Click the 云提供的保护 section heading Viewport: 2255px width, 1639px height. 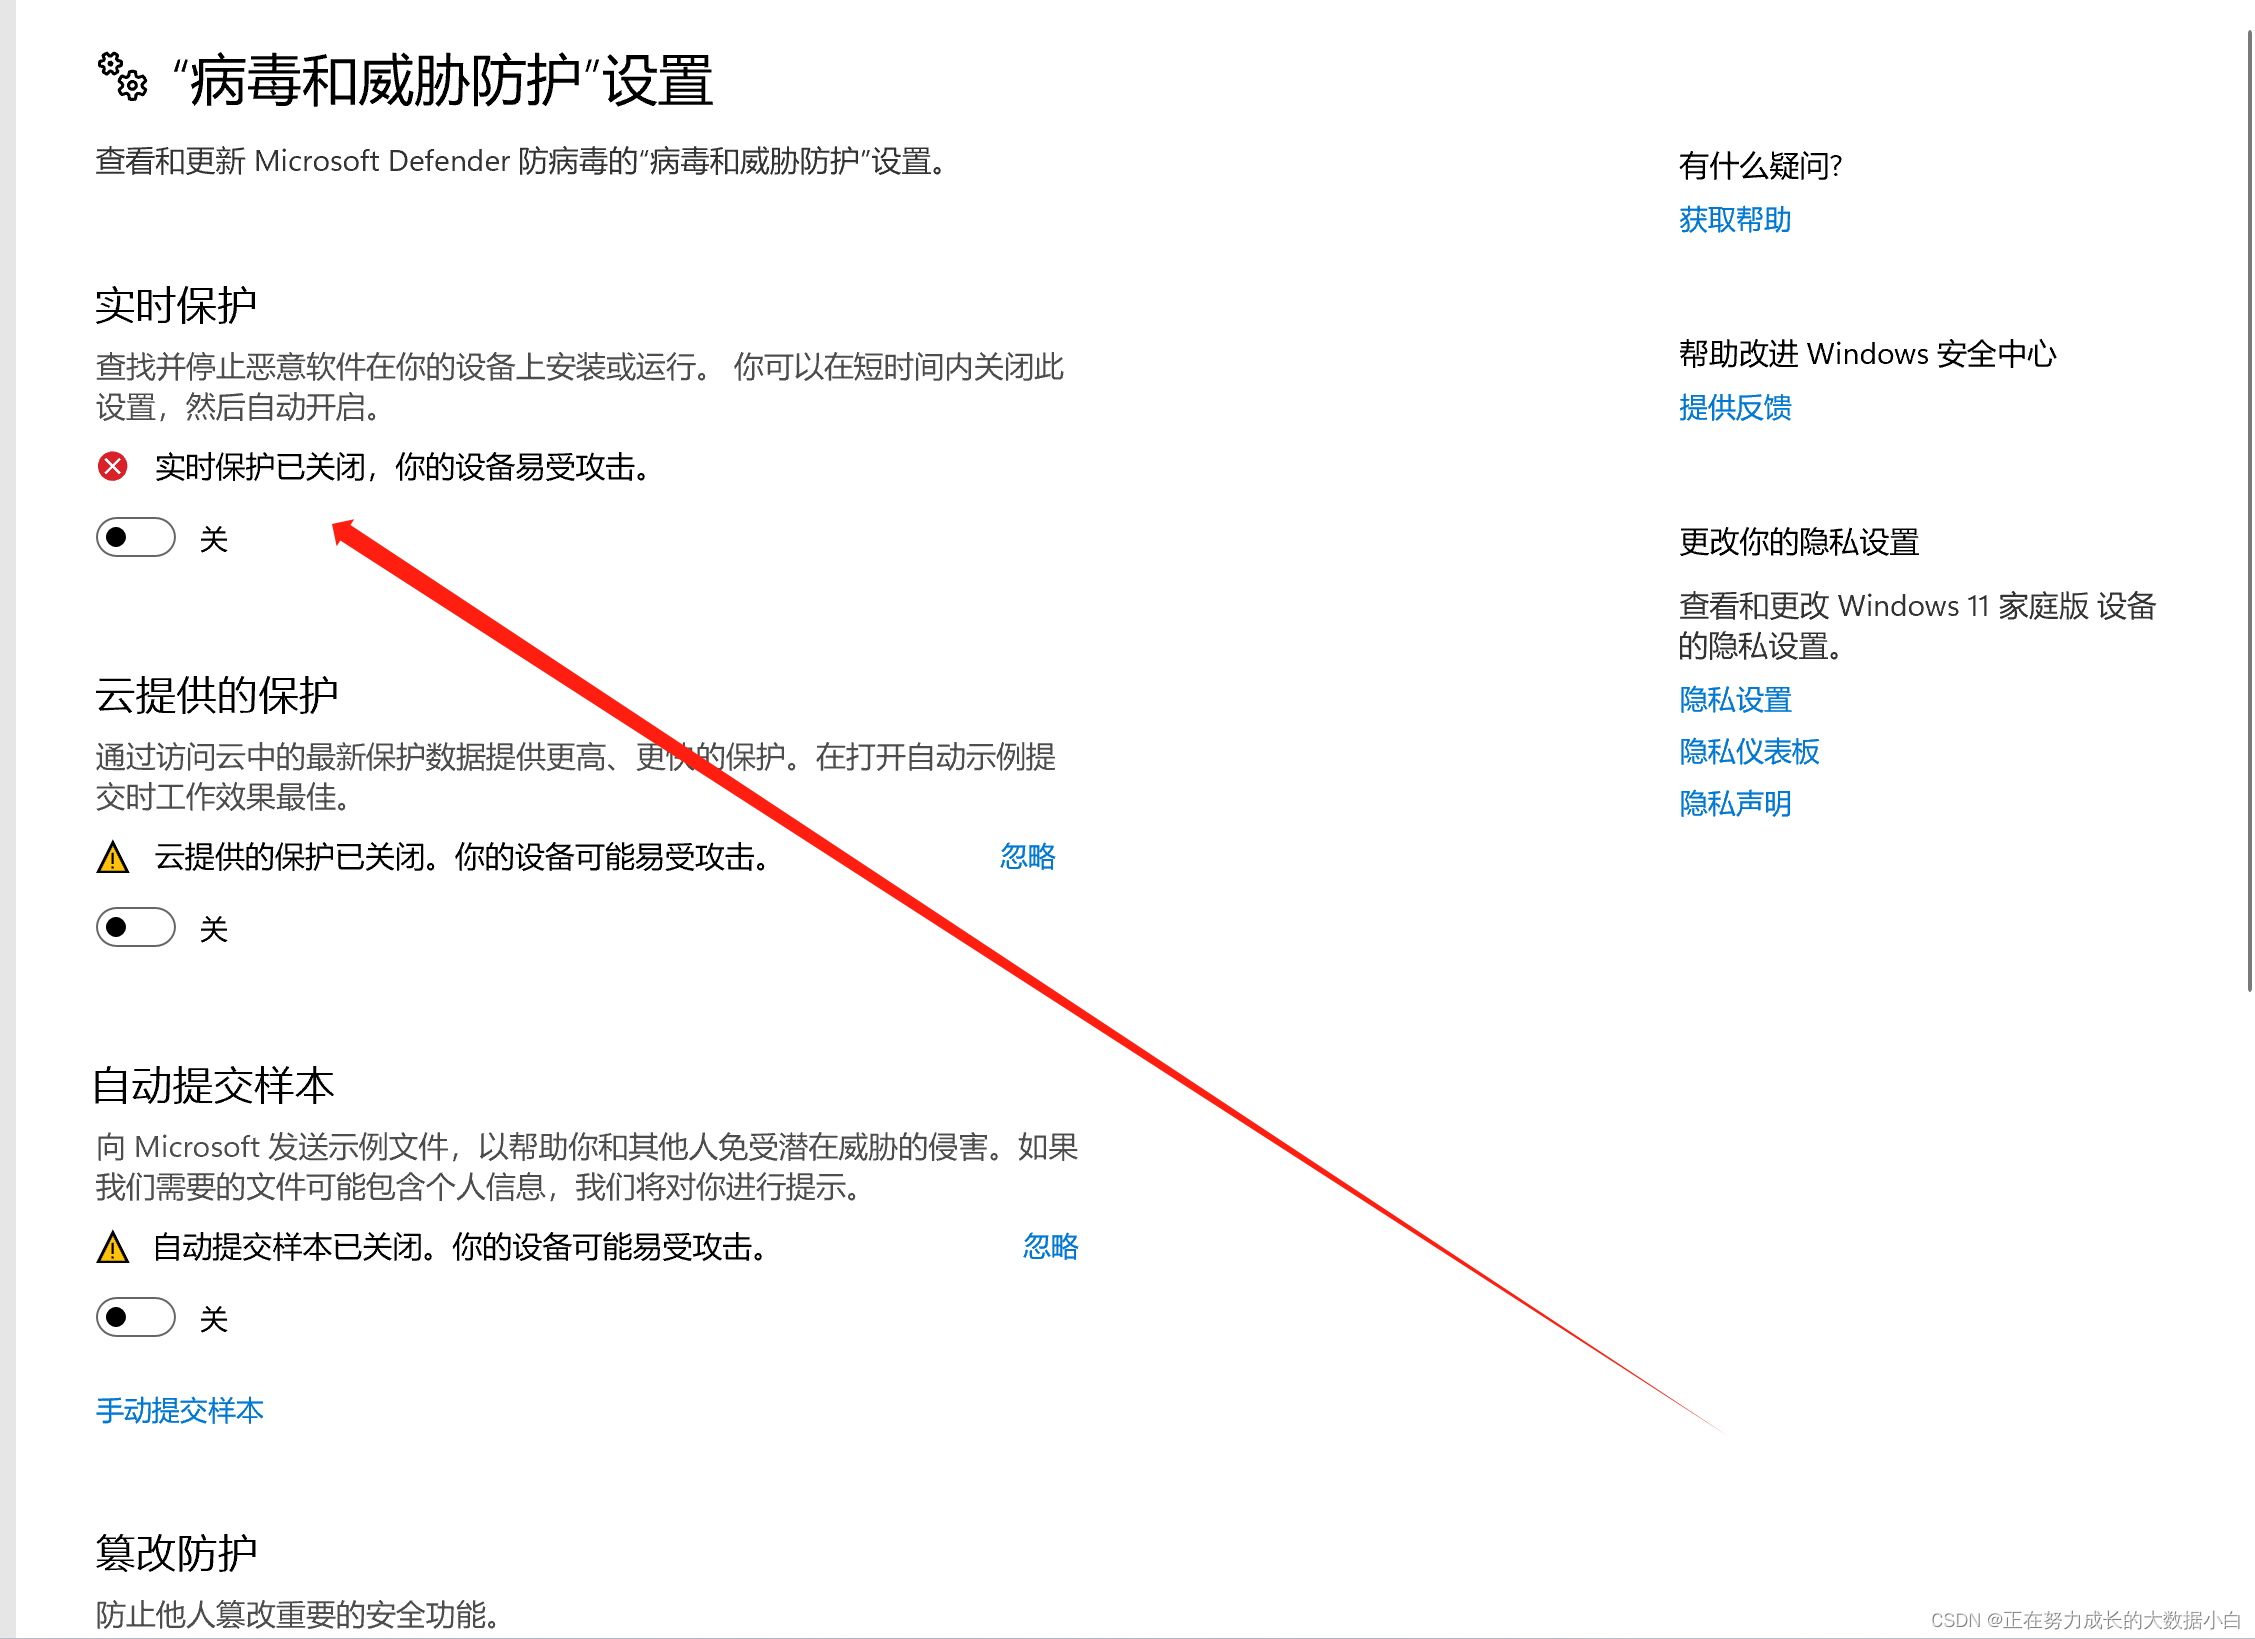[x=217, y=696]
